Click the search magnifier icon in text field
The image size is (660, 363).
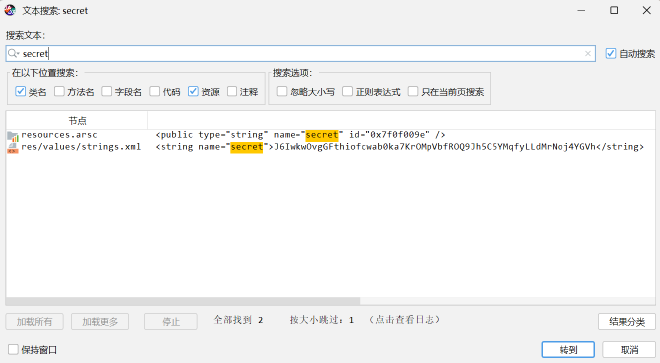(13, 53)
